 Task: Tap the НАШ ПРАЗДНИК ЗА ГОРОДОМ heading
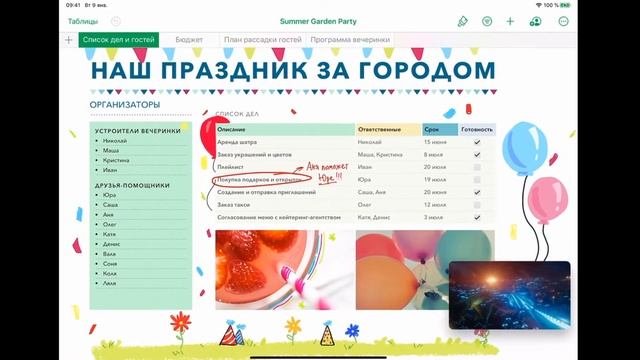(x=293, y=70)
